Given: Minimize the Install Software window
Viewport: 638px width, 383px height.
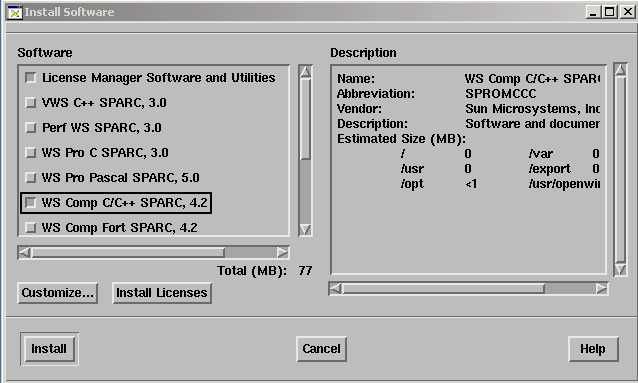Looking at the screenshot, I should [593, 12].
